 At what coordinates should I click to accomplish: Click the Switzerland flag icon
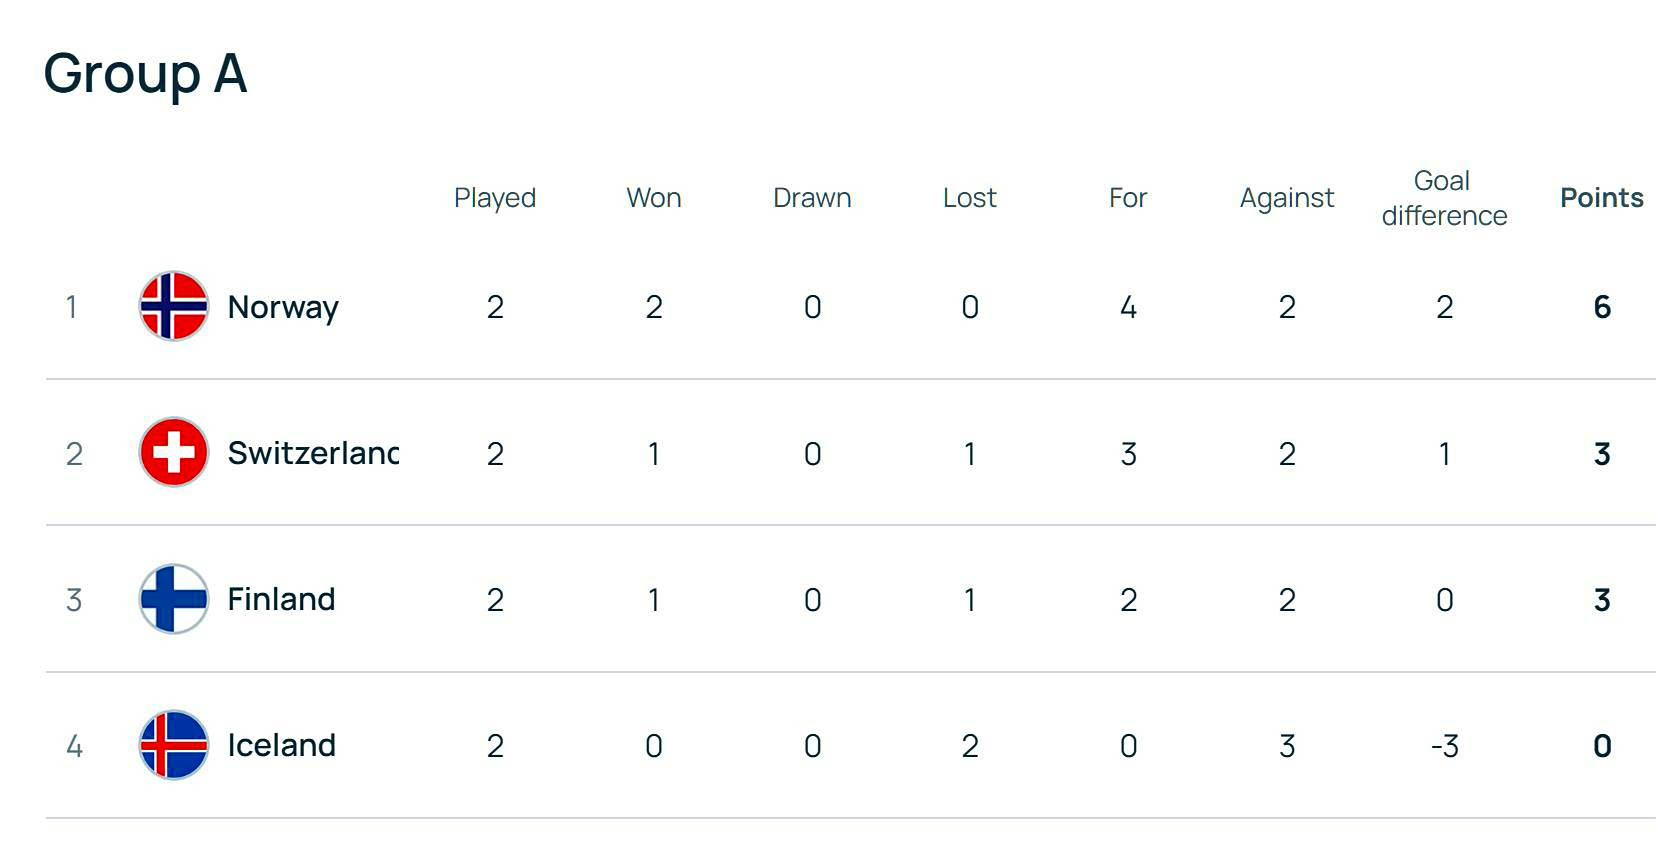coord(173,452)
